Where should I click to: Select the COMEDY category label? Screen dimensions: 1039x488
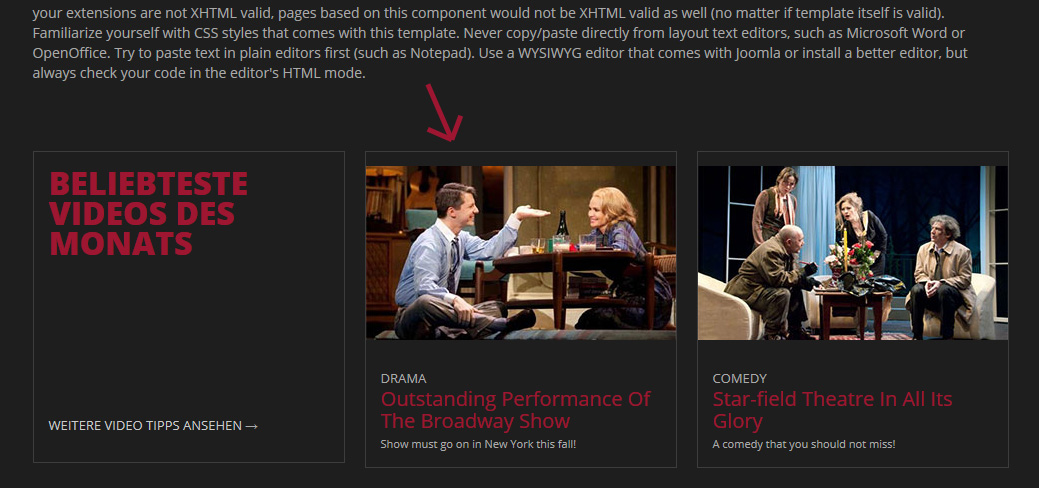pyautogui.click(x=739, y=379)
